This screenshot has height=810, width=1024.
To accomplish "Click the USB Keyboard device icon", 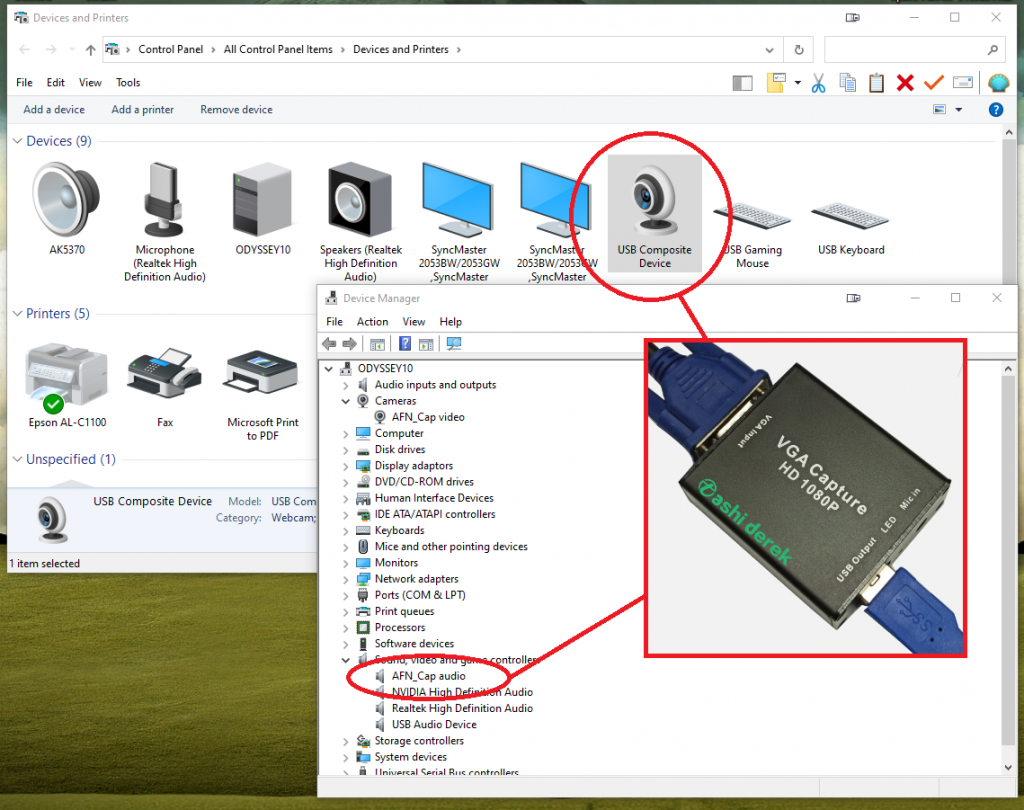I will pos(850,215).
